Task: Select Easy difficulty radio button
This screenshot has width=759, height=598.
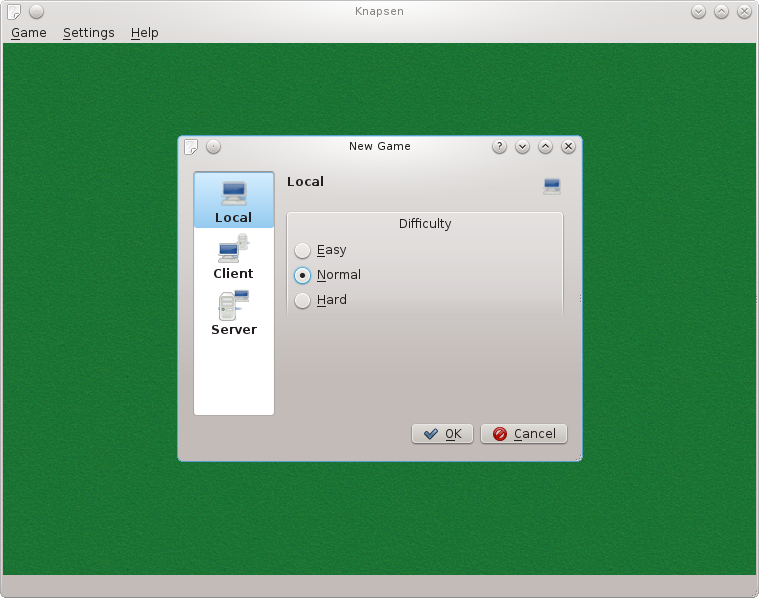Action: point(303,250)
